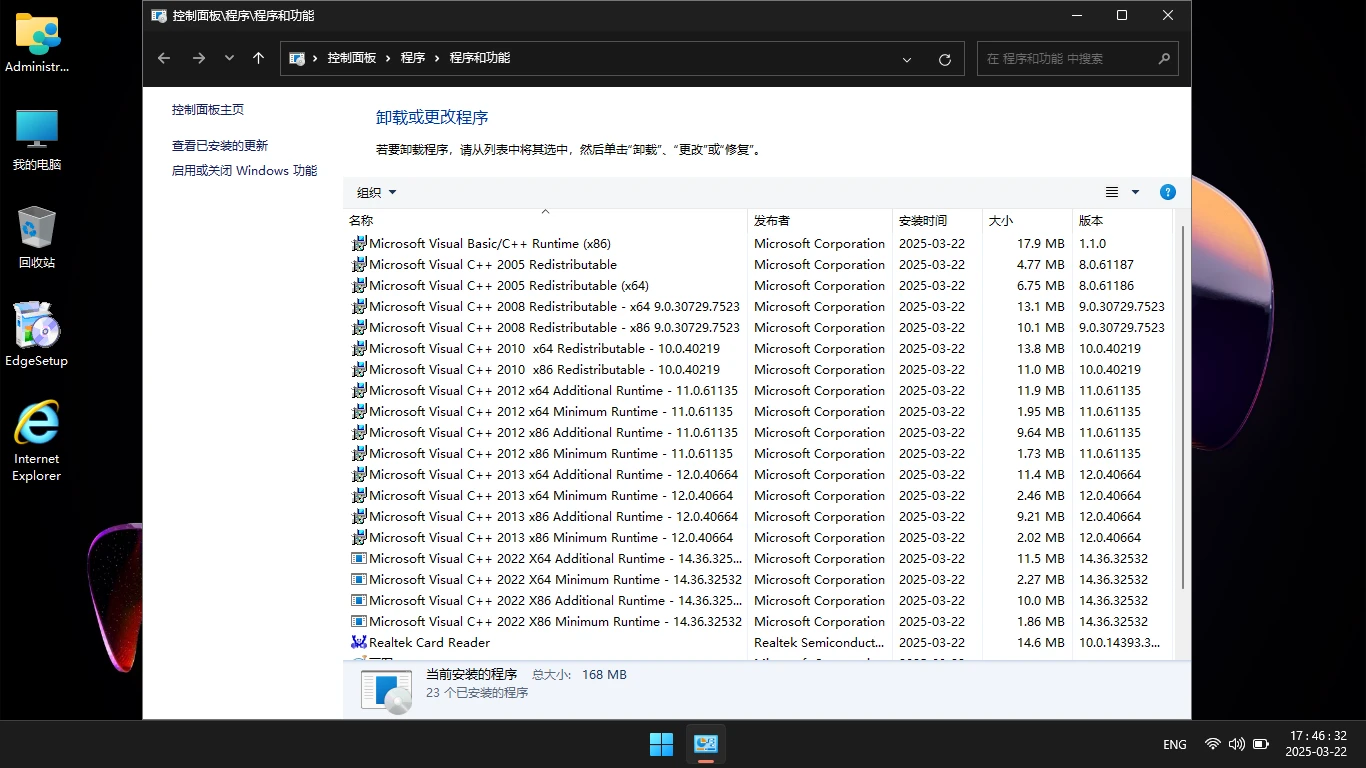Viewport: 1366px width, 768px height.
Task: Sort by 发布者 column header
Action: [820, 221]
